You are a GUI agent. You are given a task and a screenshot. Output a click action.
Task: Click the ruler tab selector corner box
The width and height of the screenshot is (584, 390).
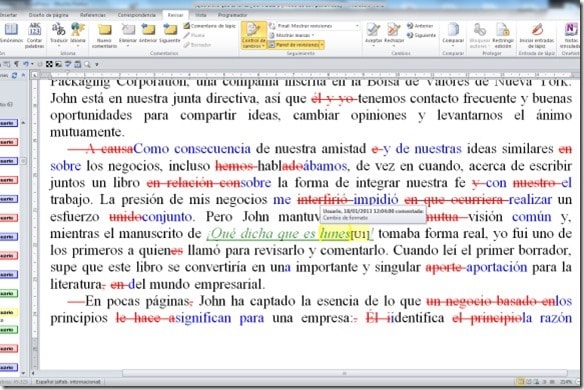[x=35, y=75]
